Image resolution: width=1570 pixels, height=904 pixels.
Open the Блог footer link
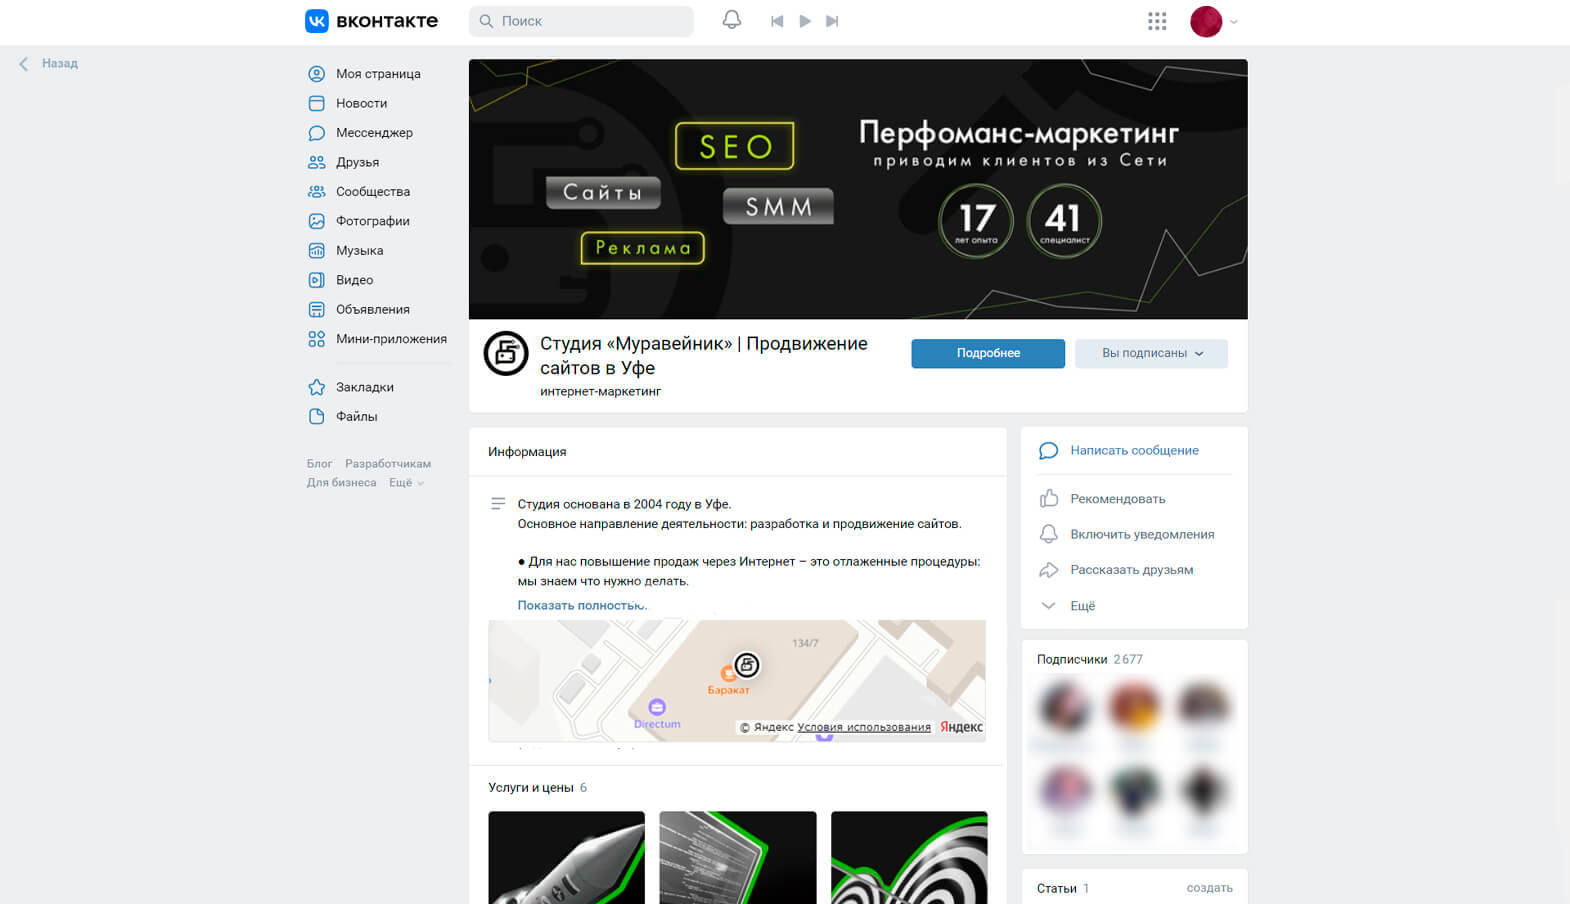[x=319, y=464]
